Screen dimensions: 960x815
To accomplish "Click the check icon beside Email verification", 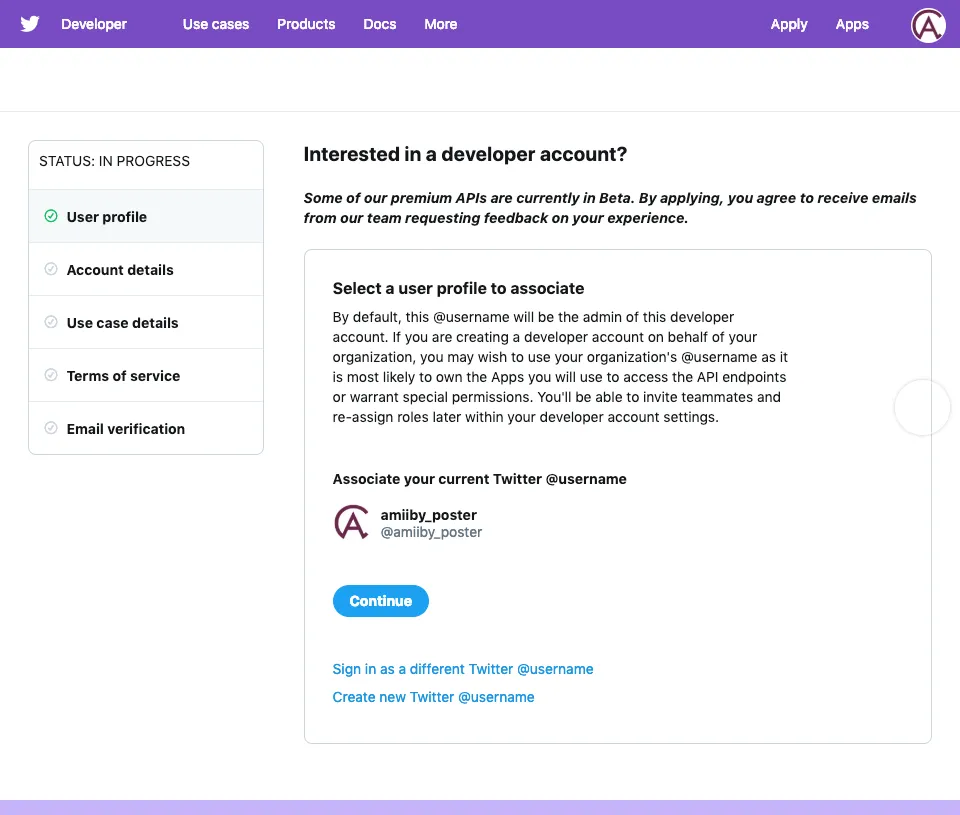I will pos(51,428).
